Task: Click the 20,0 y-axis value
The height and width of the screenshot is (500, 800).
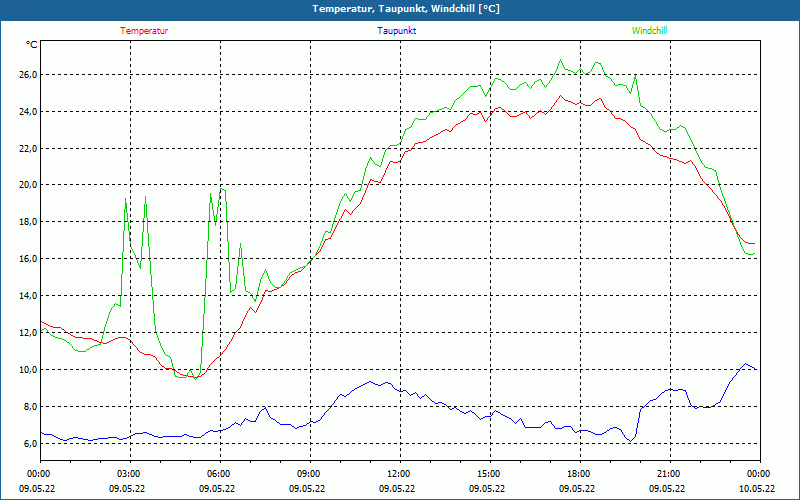Action: click(29, 185)
